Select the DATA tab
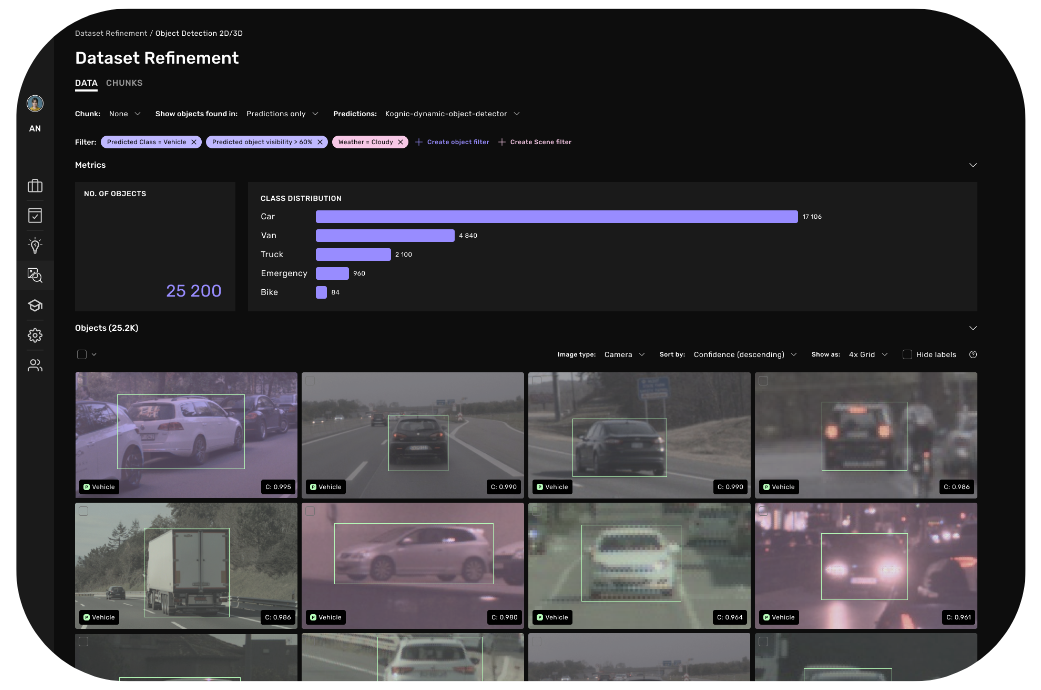 pos(86,83)
